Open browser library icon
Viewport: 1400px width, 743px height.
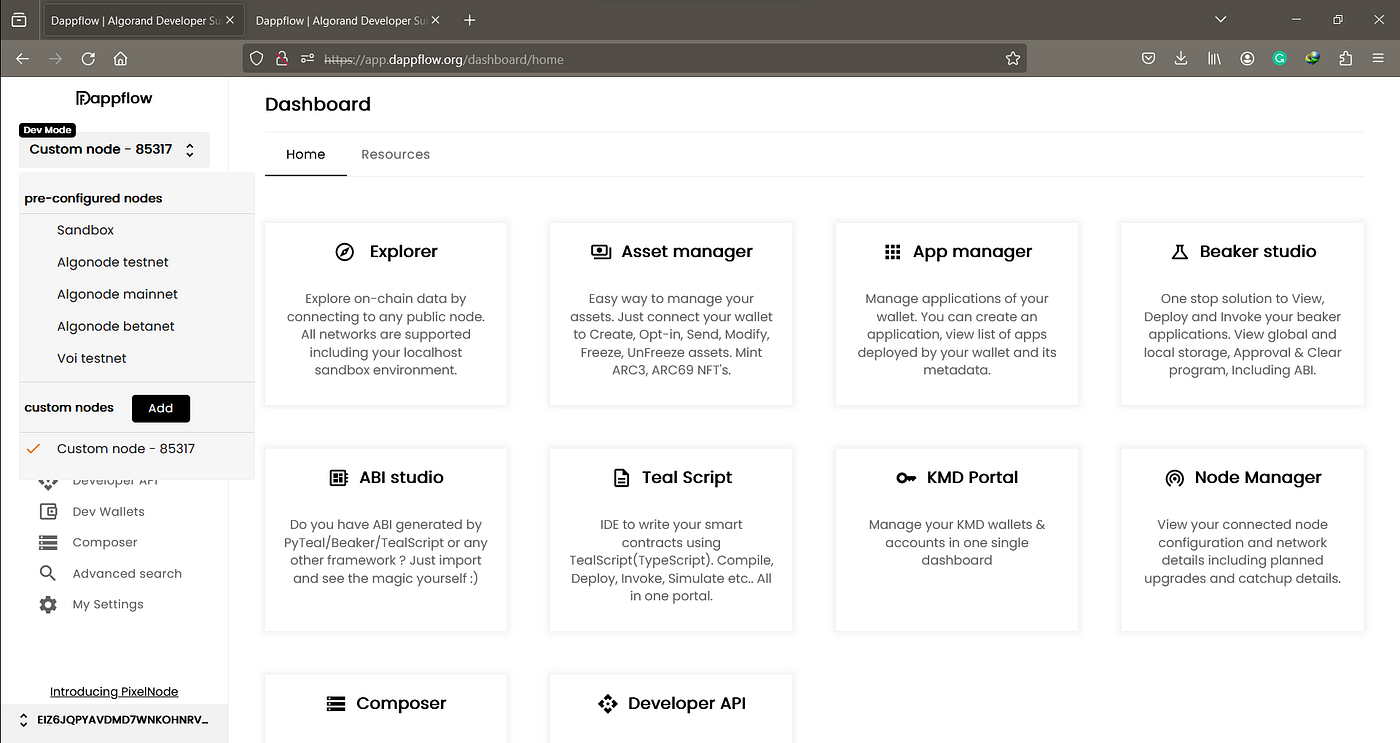point(1214,59)
